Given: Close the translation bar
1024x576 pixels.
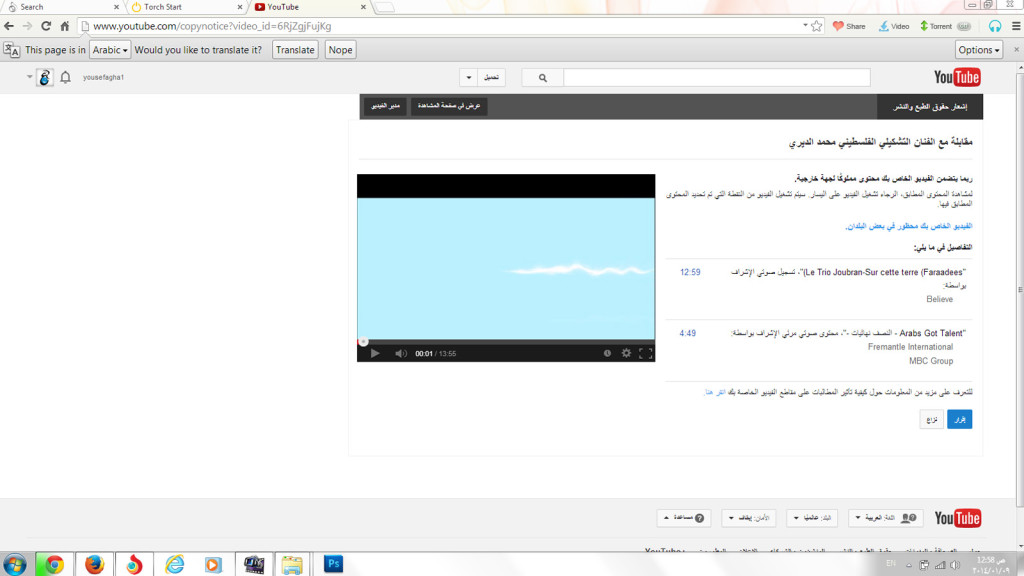Looking at the screenshot, I should point(1016,50).
